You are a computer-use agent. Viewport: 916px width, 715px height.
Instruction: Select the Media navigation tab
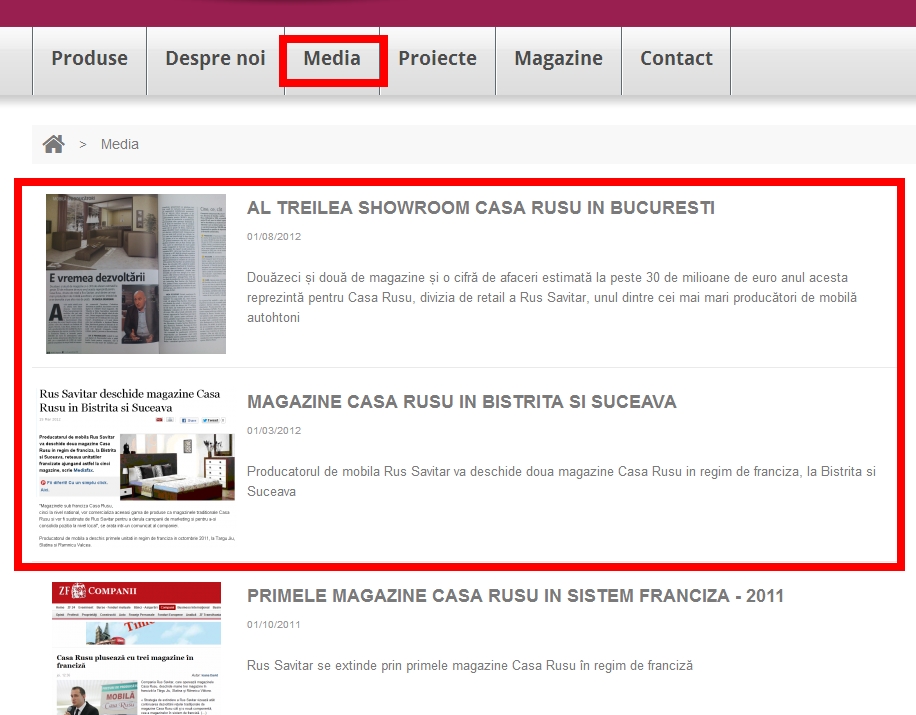click(332, 58)
